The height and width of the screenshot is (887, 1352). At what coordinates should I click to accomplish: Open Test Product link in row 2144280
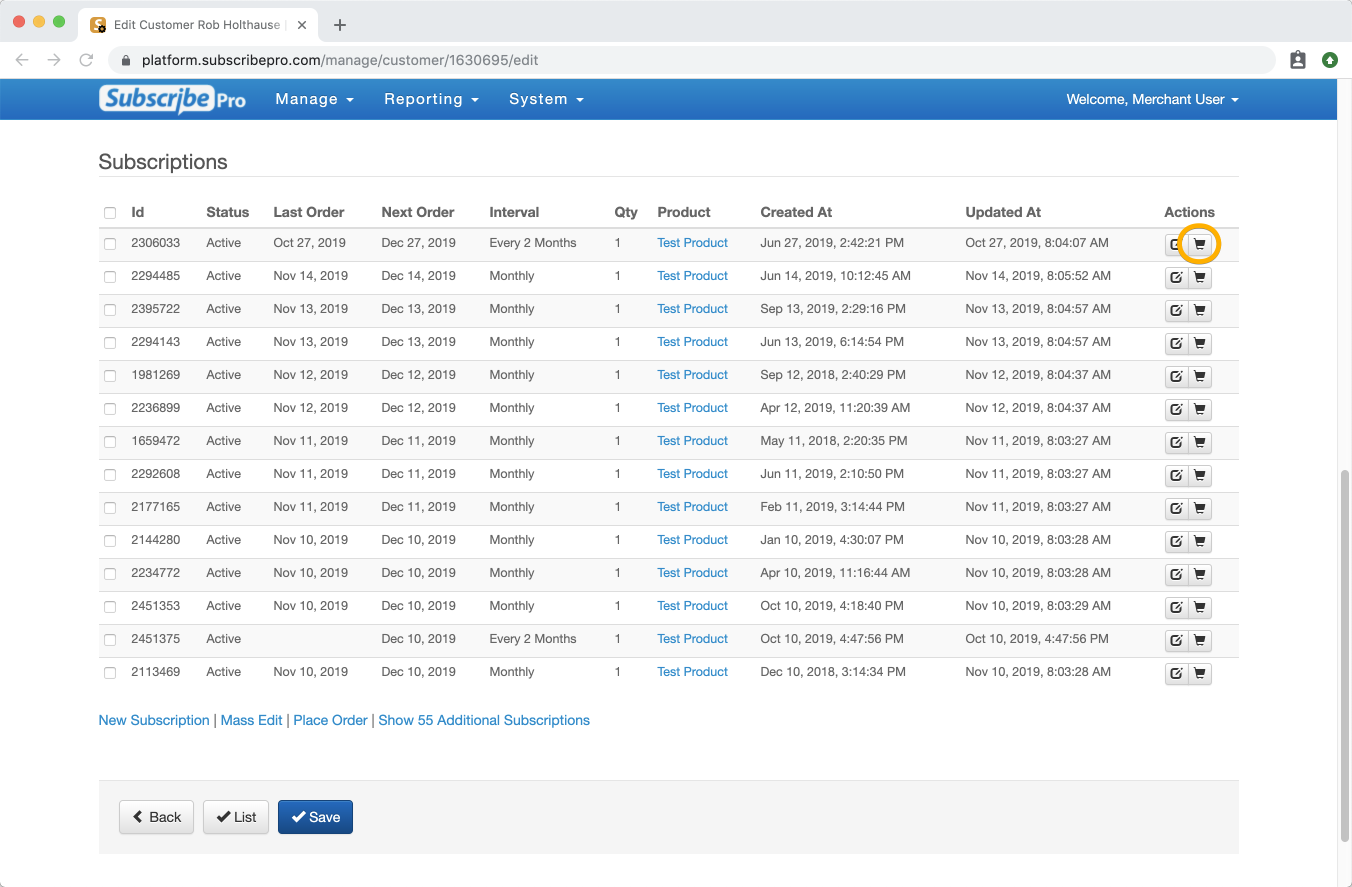tap(692, 540)
